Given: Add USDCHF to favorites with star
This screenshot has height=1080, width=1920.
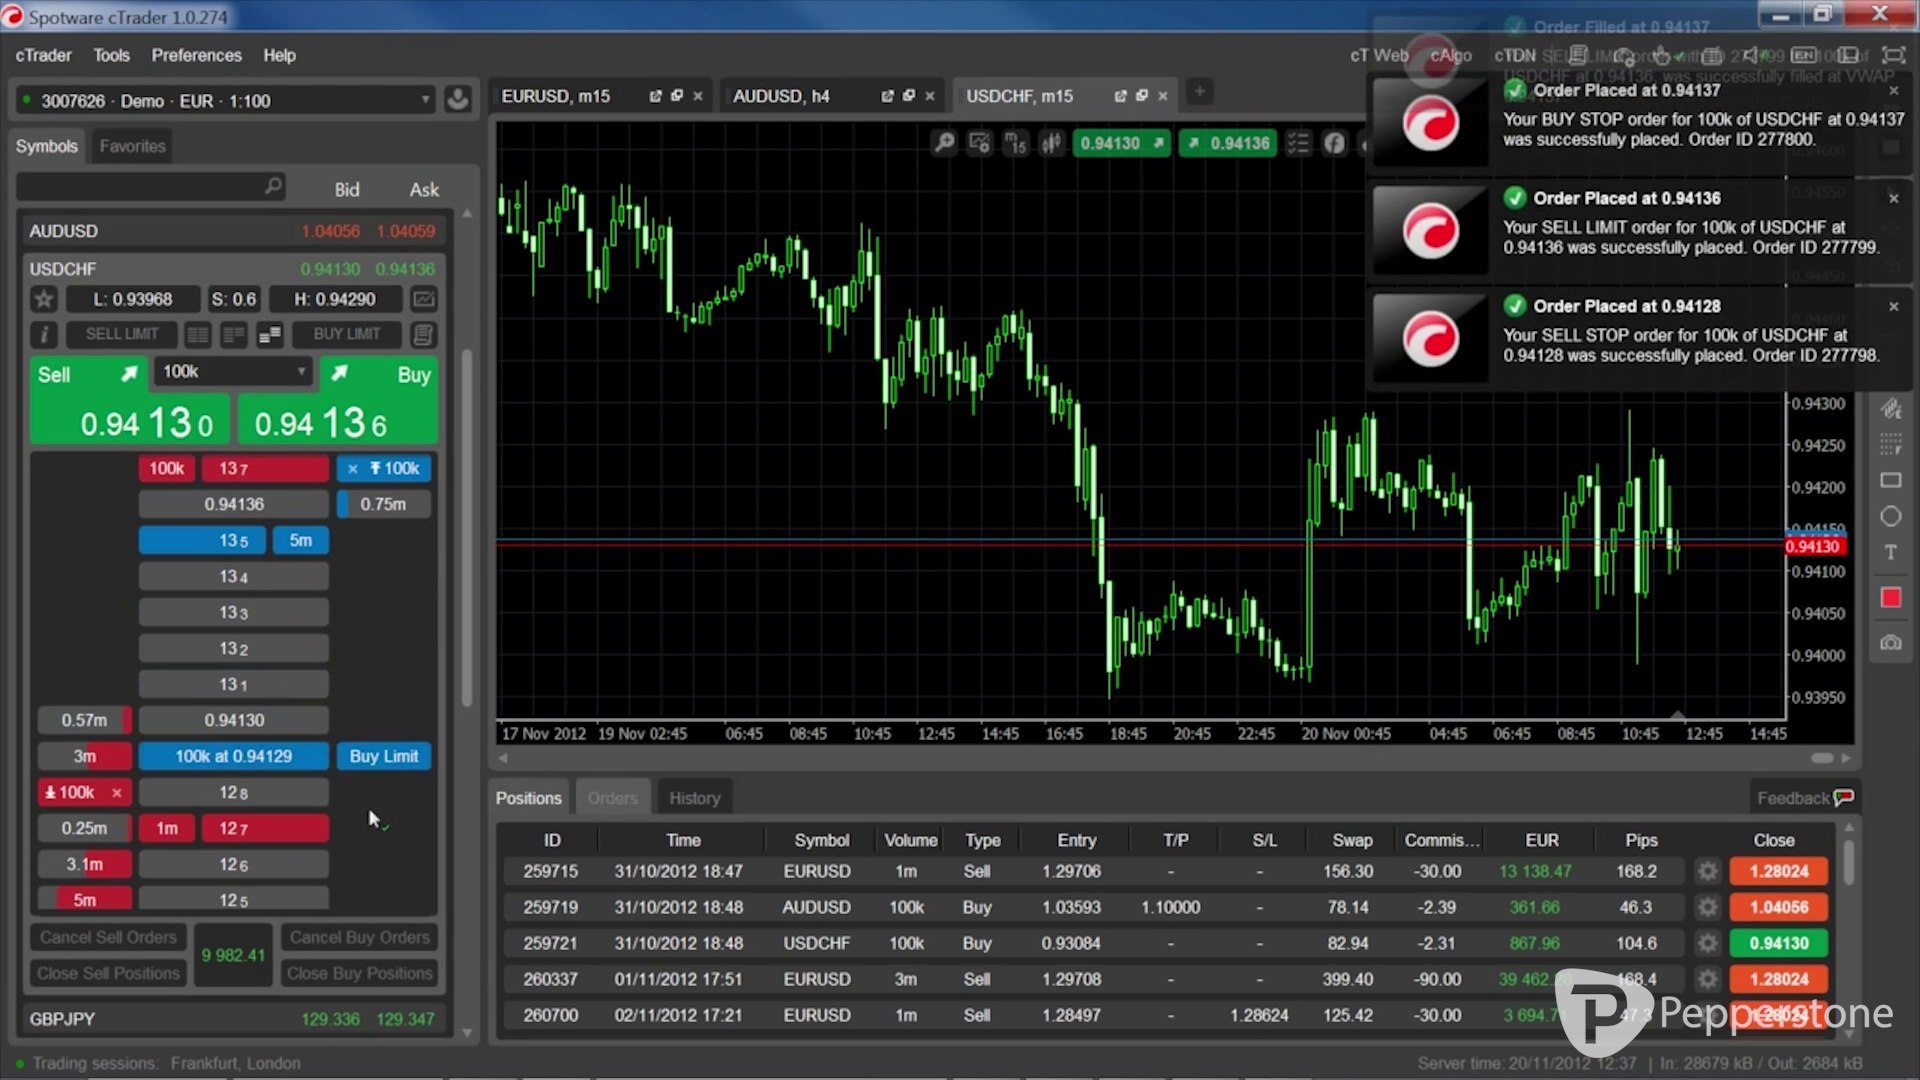Looking at the screenshot, I should (44, 299).
